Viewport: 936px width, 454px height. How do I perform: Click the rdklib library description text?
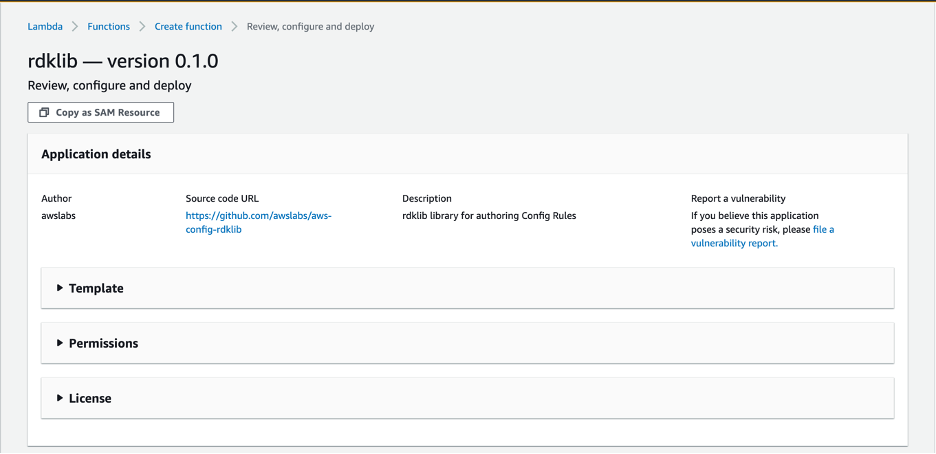(x=489, y=216)
